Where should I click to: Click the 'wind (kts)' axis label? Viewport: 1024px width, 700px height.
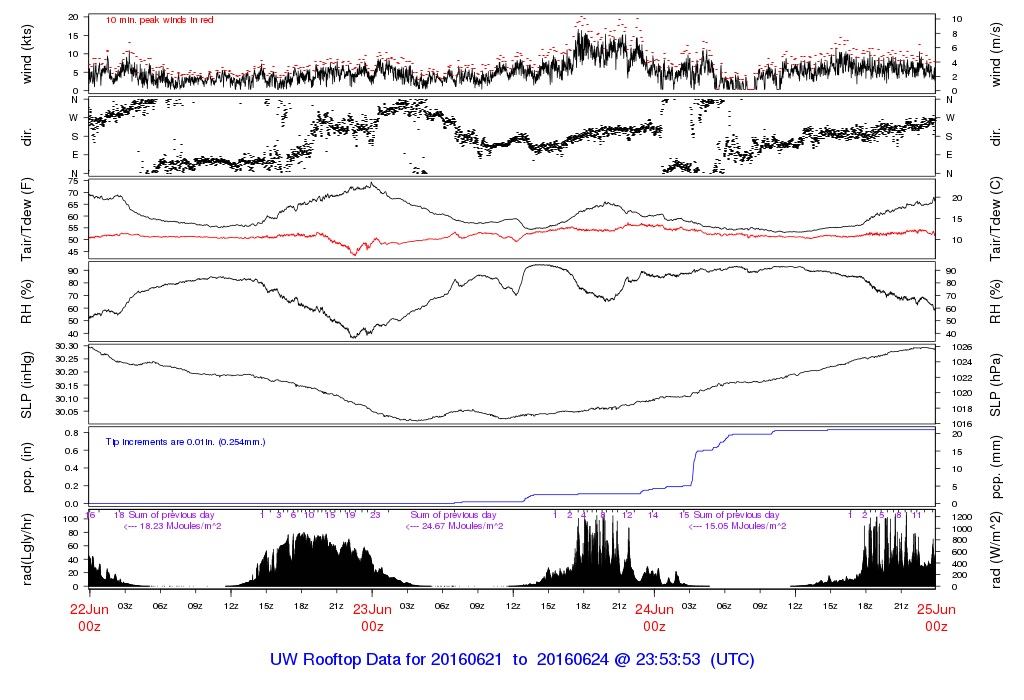click(x=27, y=55)
